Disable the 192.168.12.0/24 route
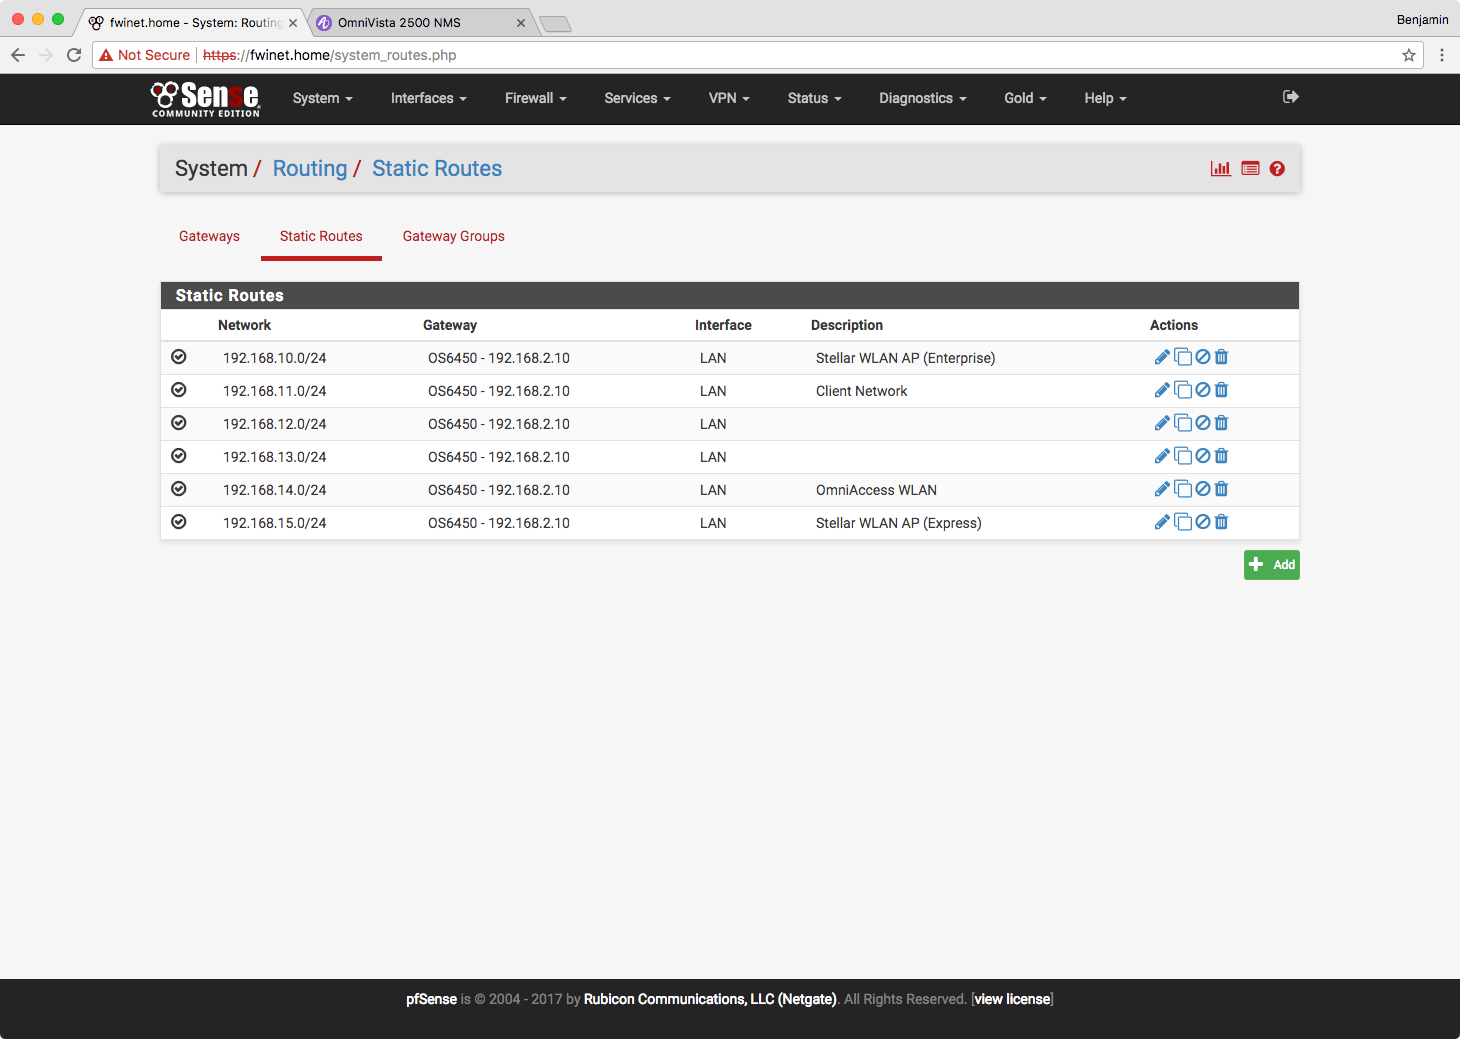Image resolution: width=1460 pixels, height=1039 pixels. (x=1203, y=423)
